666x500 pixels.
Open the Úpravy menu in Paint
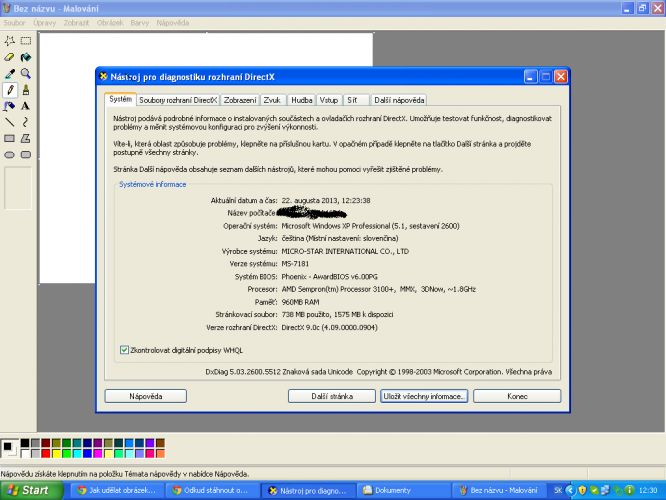click(45, 23)
